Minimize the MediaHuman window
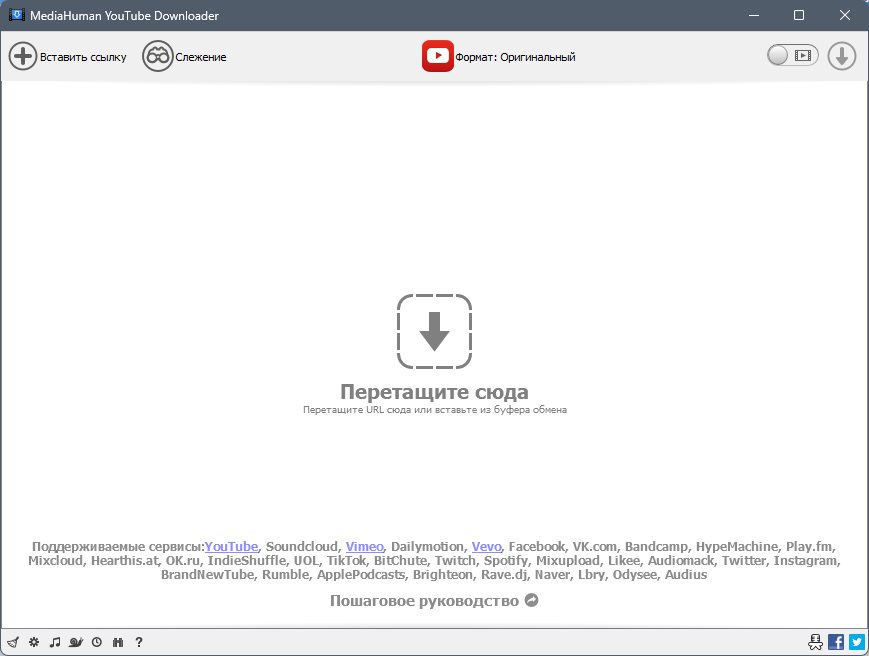Viewport: 869px width, 656px height. (754, 15)
